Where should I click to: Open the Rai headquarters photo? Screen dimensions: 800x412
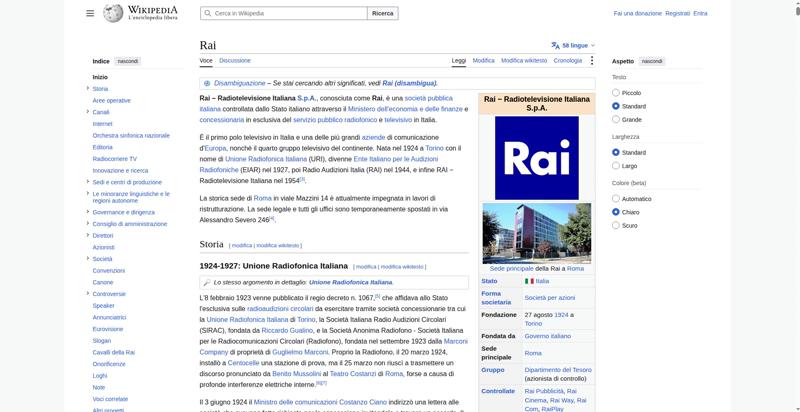(x=537, y=233)
